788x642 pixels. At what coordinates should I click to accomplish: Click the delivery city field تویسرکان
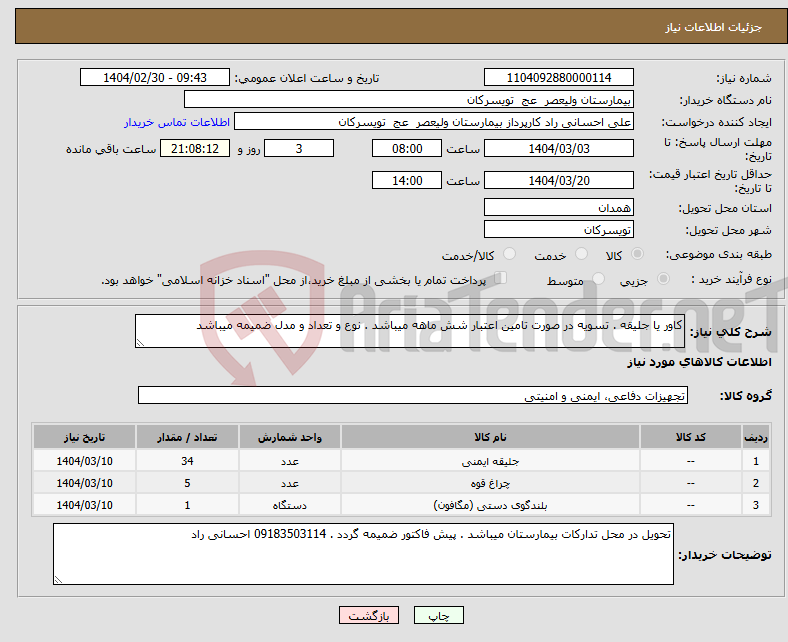(558, 229)
